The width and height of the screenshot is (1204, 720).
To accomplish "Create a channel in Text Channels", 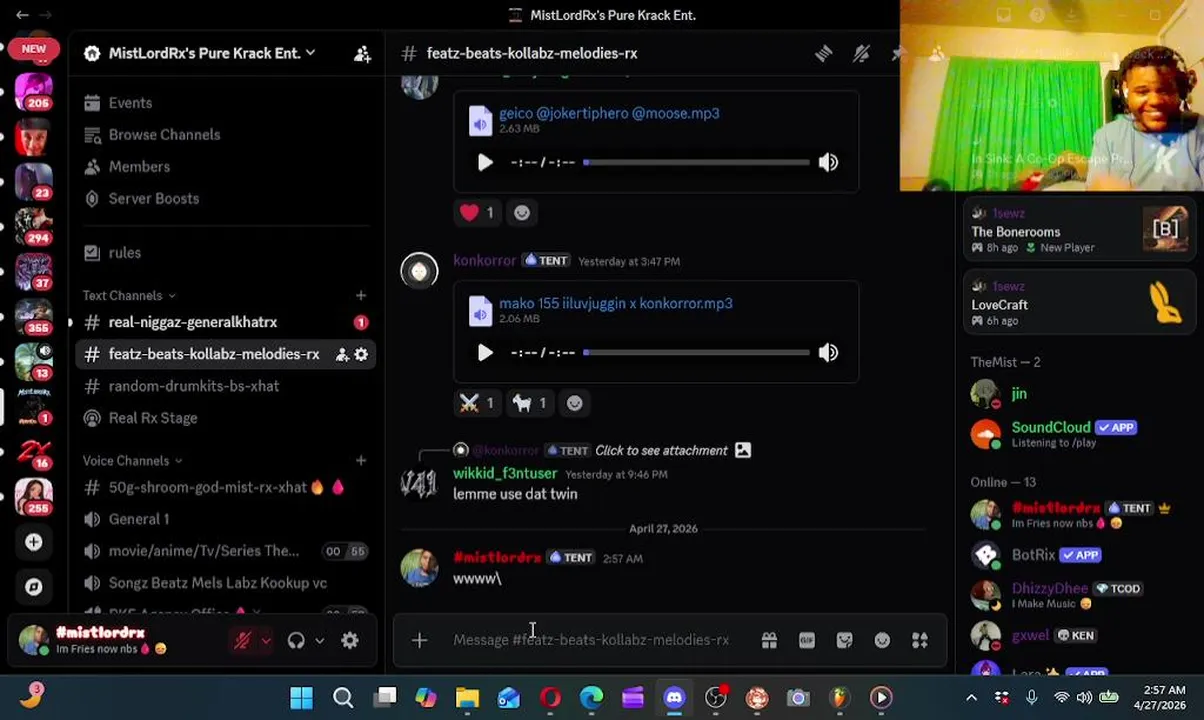I will click(x=361, y=295).
